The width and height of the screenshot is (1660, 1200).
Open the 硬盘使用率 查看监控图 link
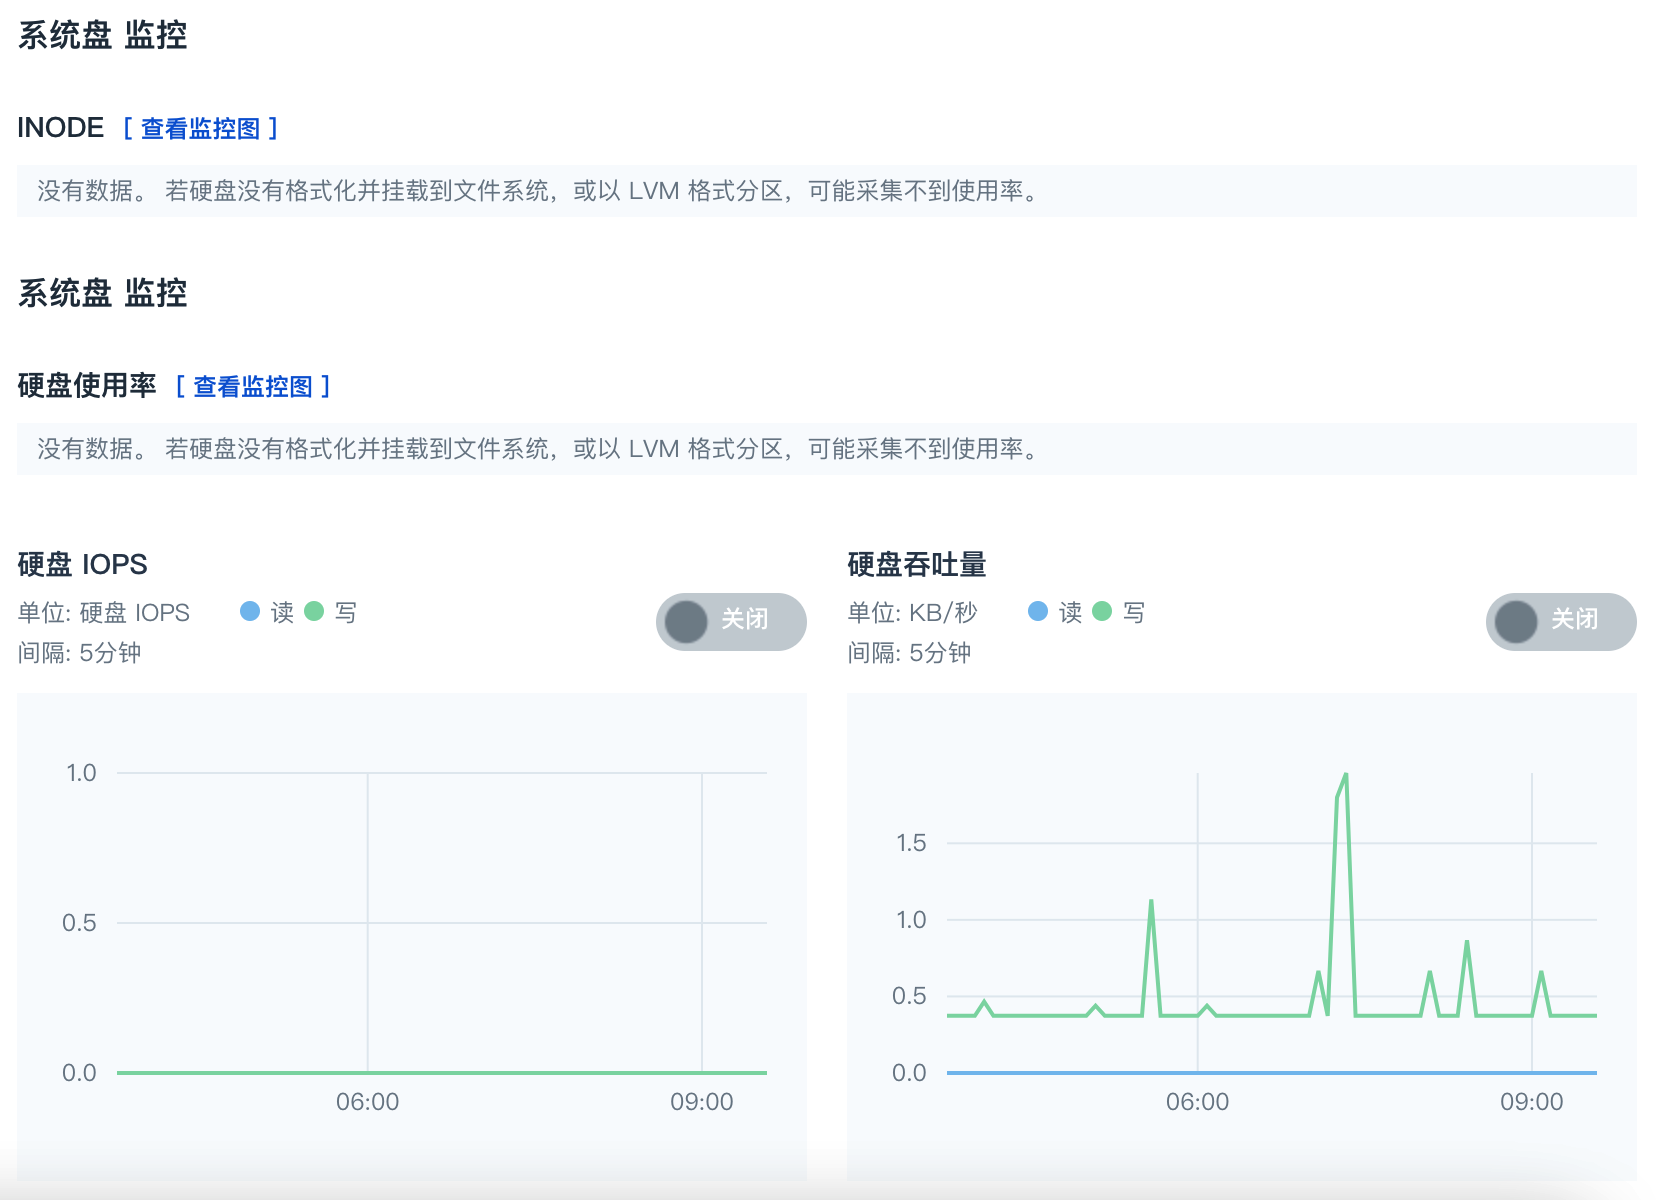click(253, 386)
